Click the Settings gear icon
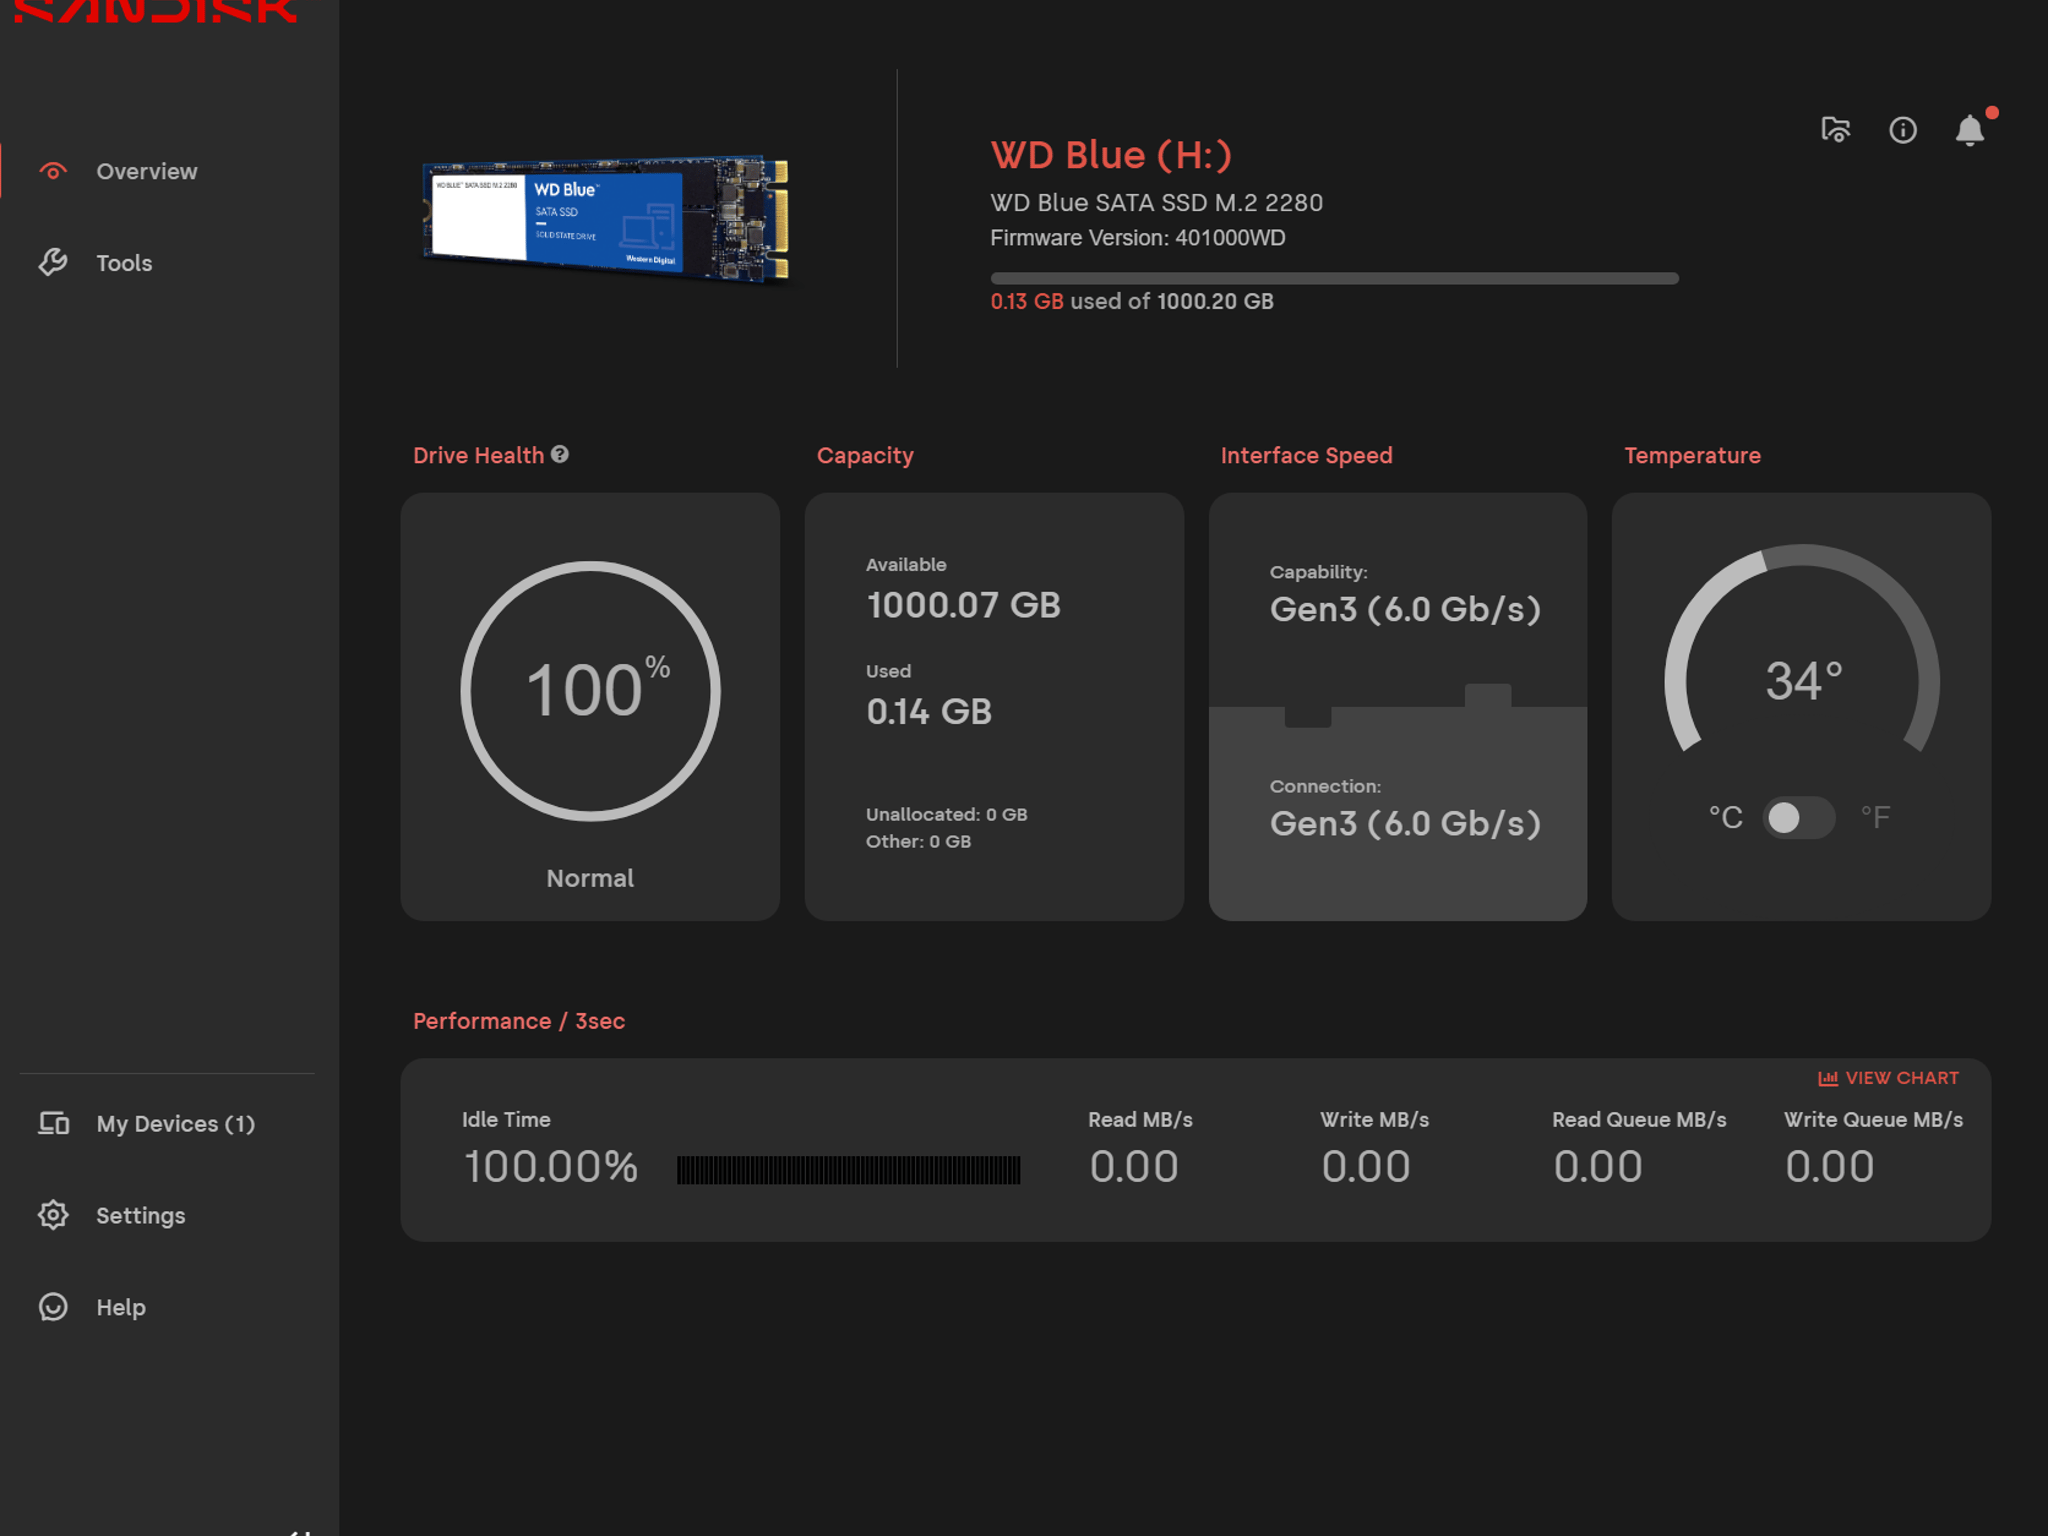Viewport: 2048px width, 1536px height. pyautogui.click(x=53, y=1215)
